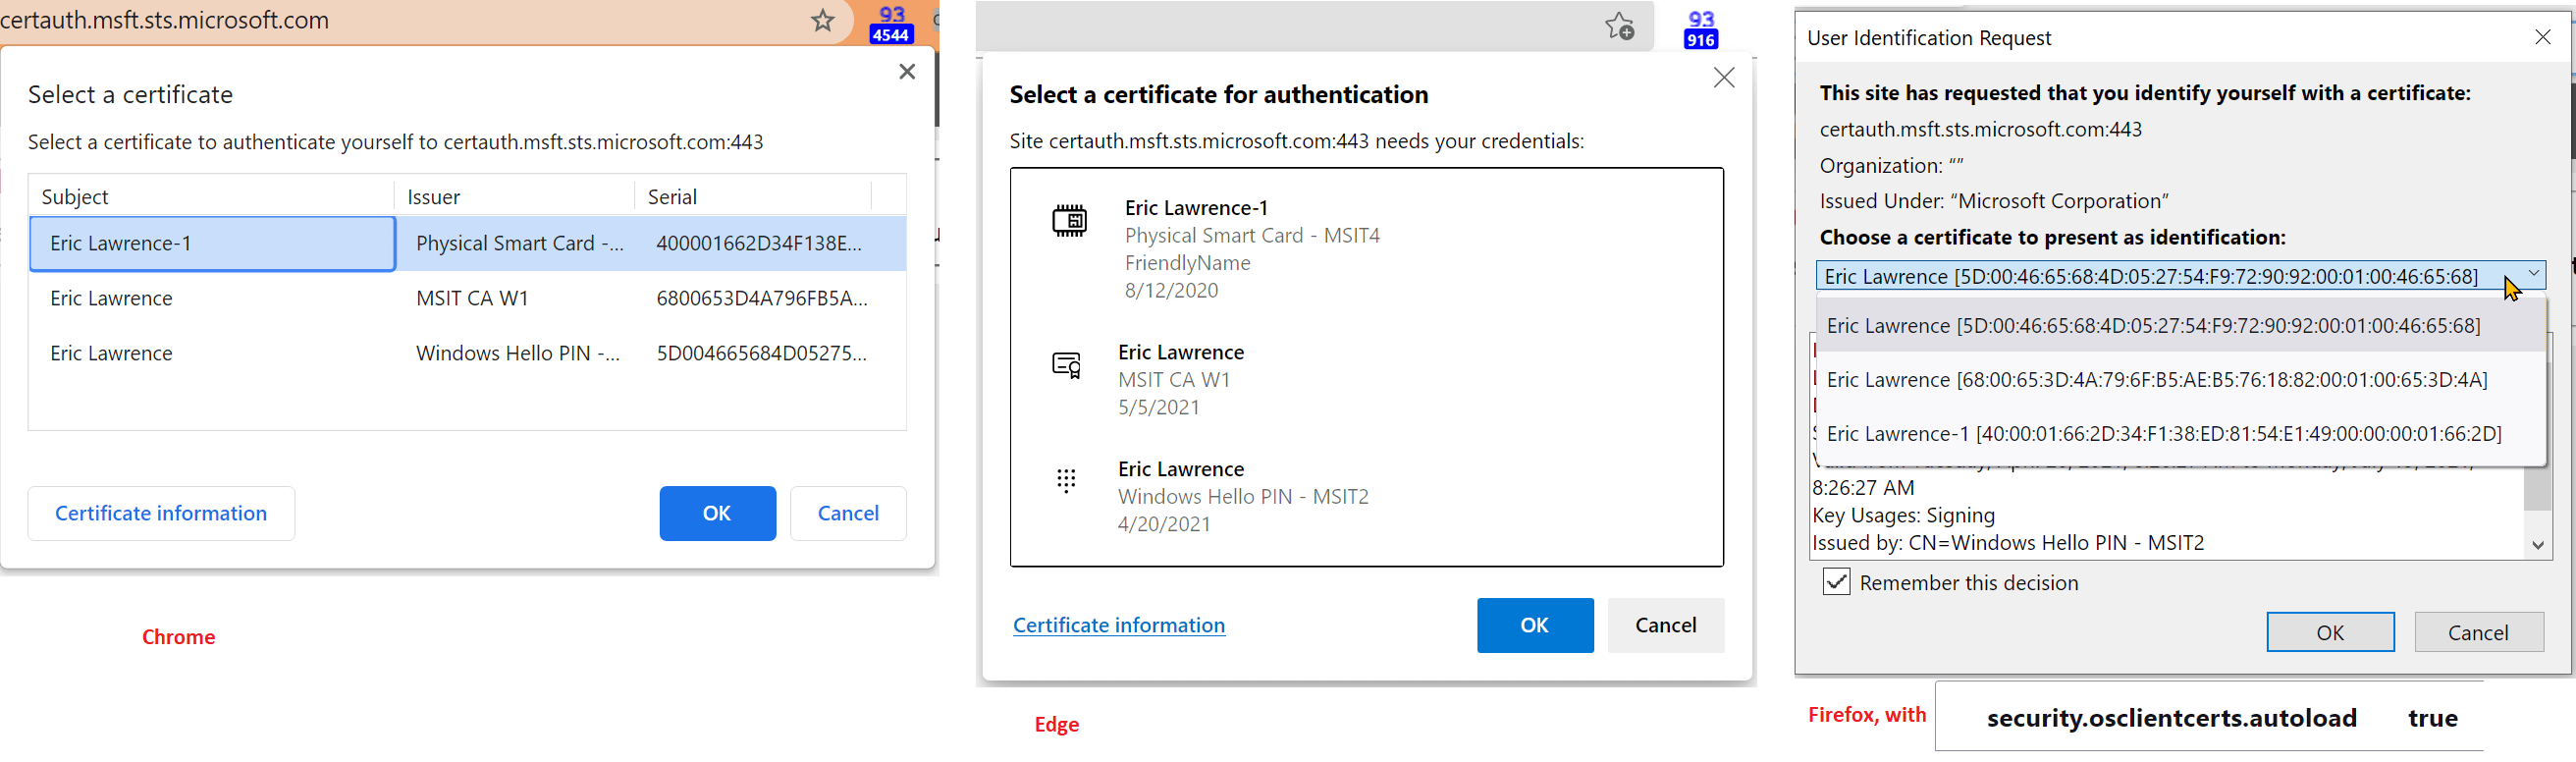The height and width of the screenshot is (762, 2576).
Task: Choose the Eric Lawrence-1 [40:00:01:66…] option in the Firefox list
Action: click(2180, 434)
